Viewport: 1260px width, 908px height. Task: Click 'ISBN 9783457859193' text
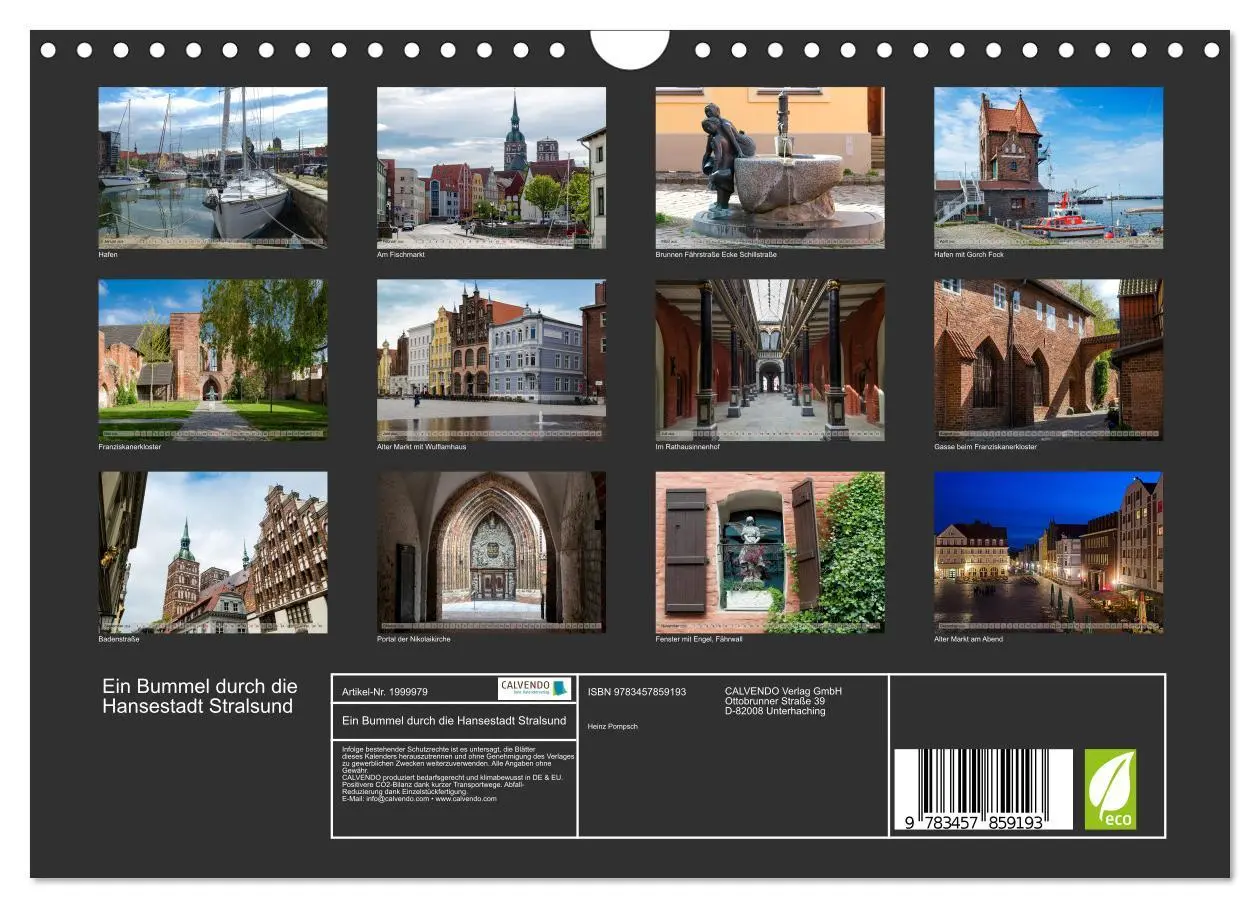[x=637, y=692]
